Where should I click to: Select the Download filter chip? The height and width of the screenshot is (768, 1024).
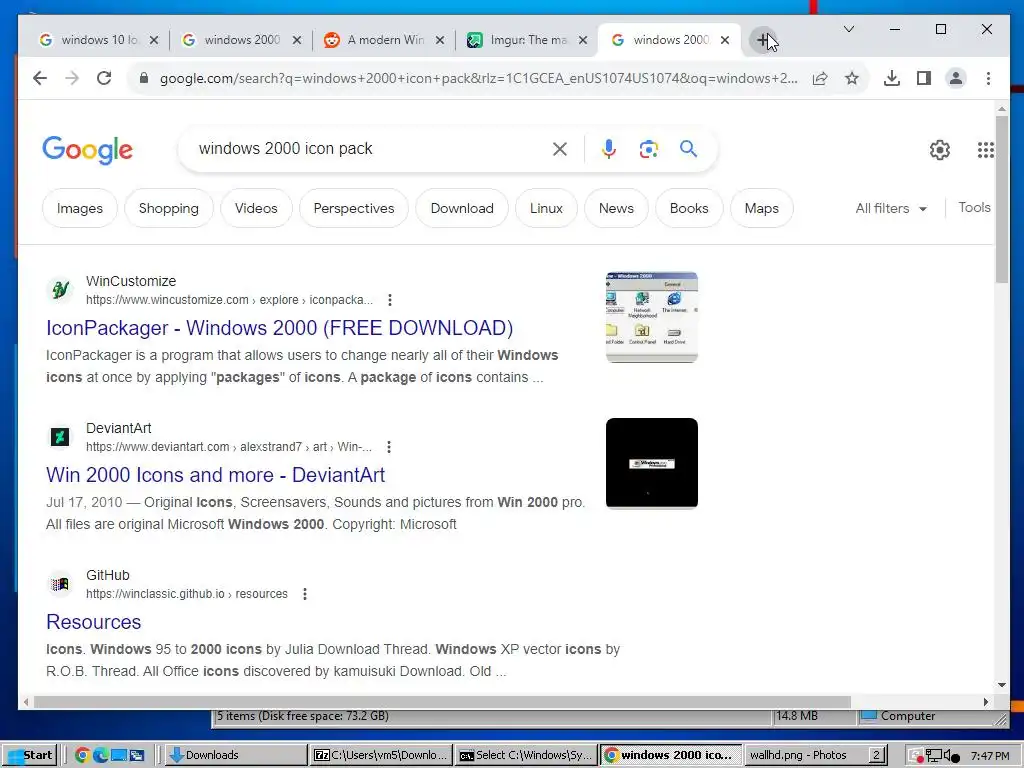pos(462,208)
